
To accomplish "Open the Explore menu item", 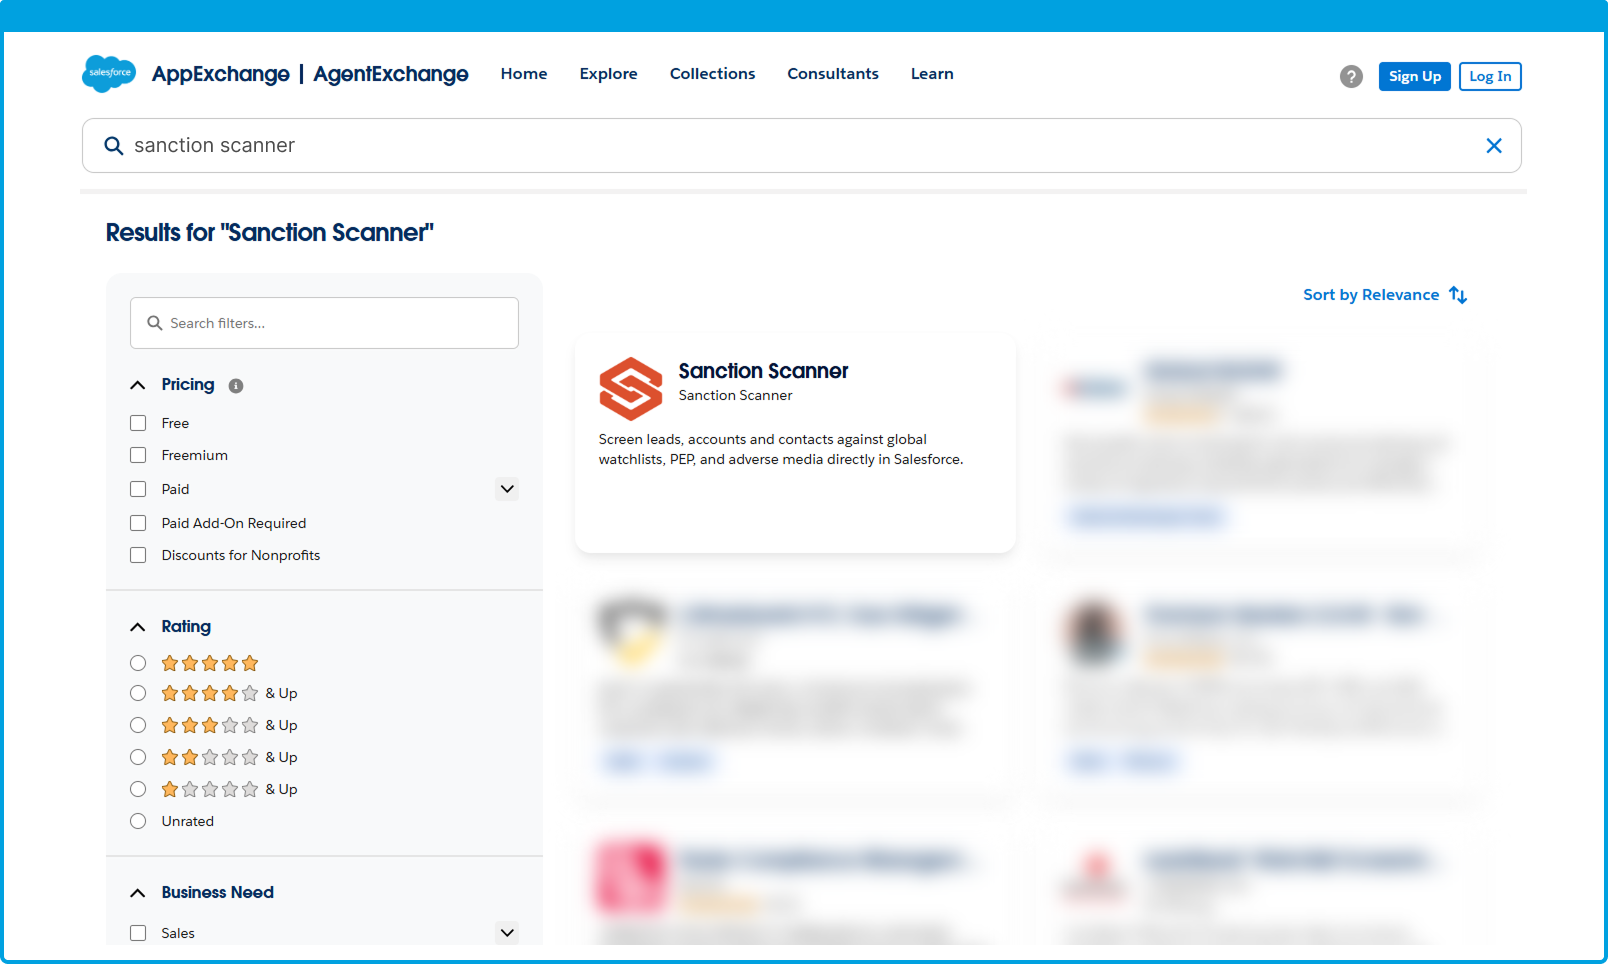I will pos(608,74).
